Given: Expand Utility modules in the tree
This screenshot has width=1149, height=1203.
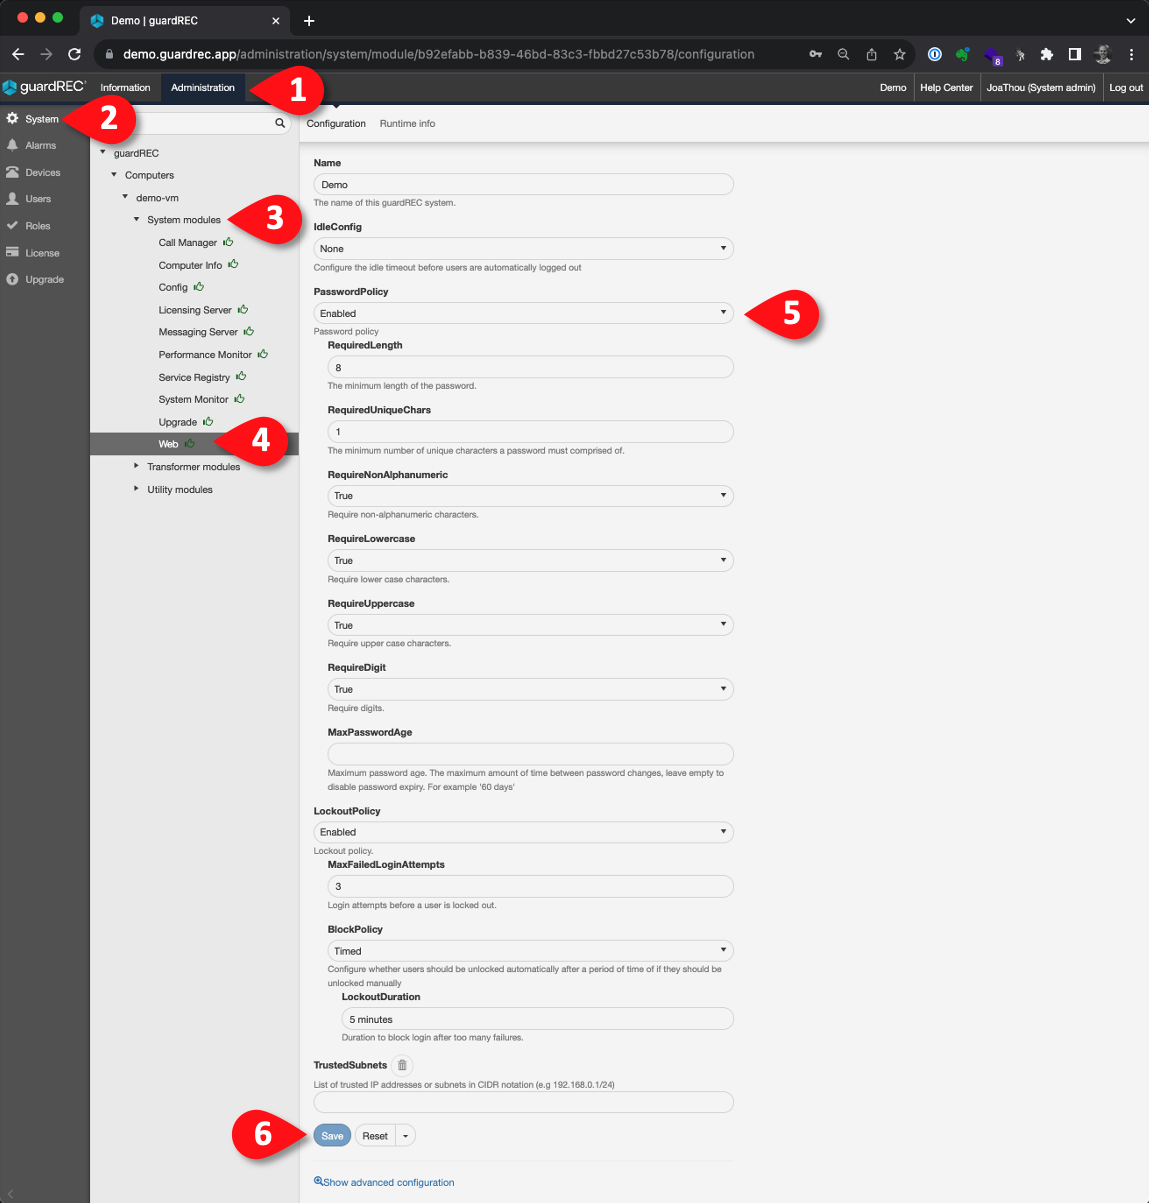Looking at the screenshot, I should click(137, 489).
